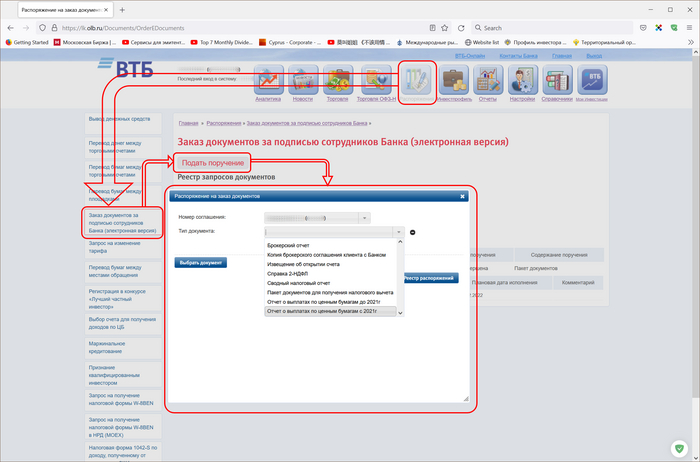Select Отчет о выплатах по ценным бумагам с 2021г
This screenshot has height=462, width=700.
click(x=330, y=311)
